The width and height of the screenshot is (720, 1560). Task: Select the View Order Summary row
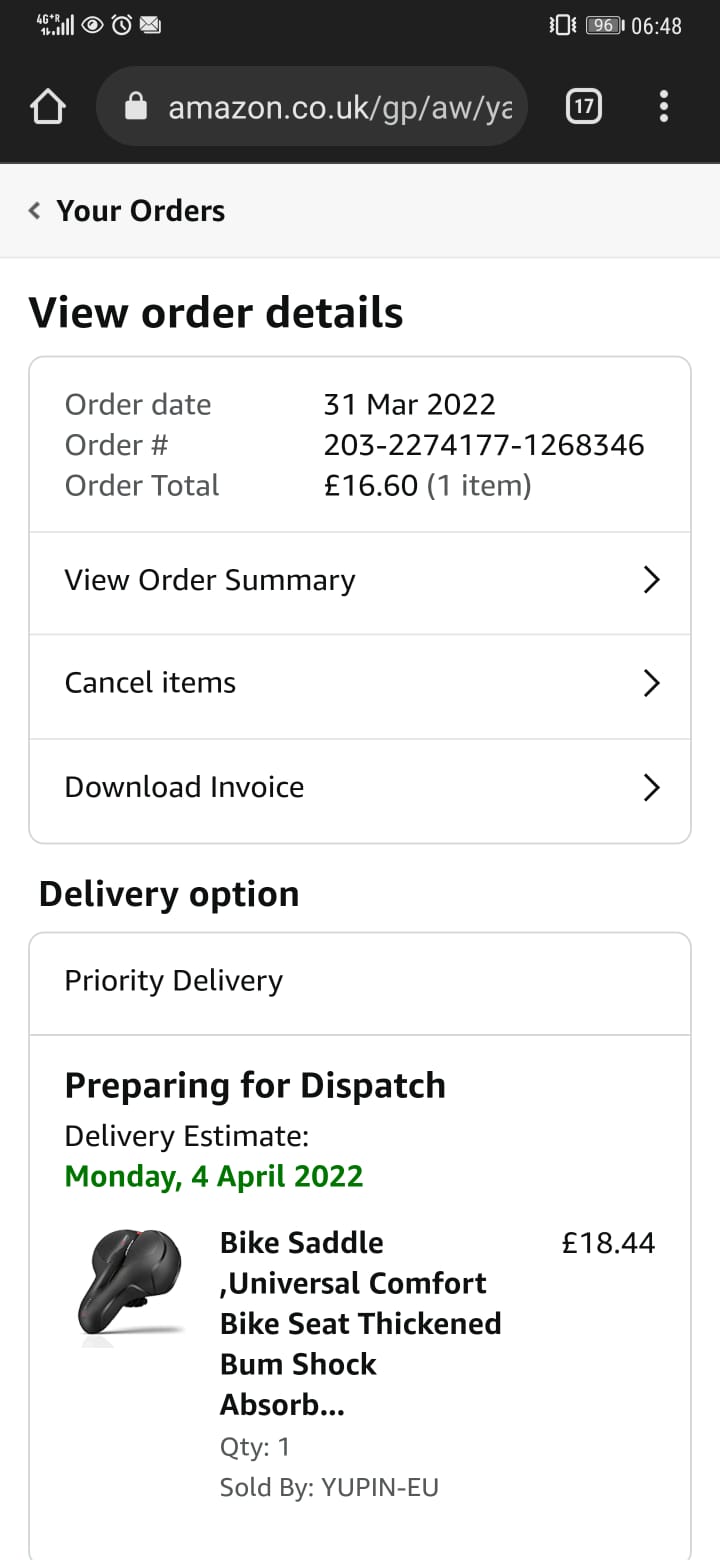(x=360, y=582)
